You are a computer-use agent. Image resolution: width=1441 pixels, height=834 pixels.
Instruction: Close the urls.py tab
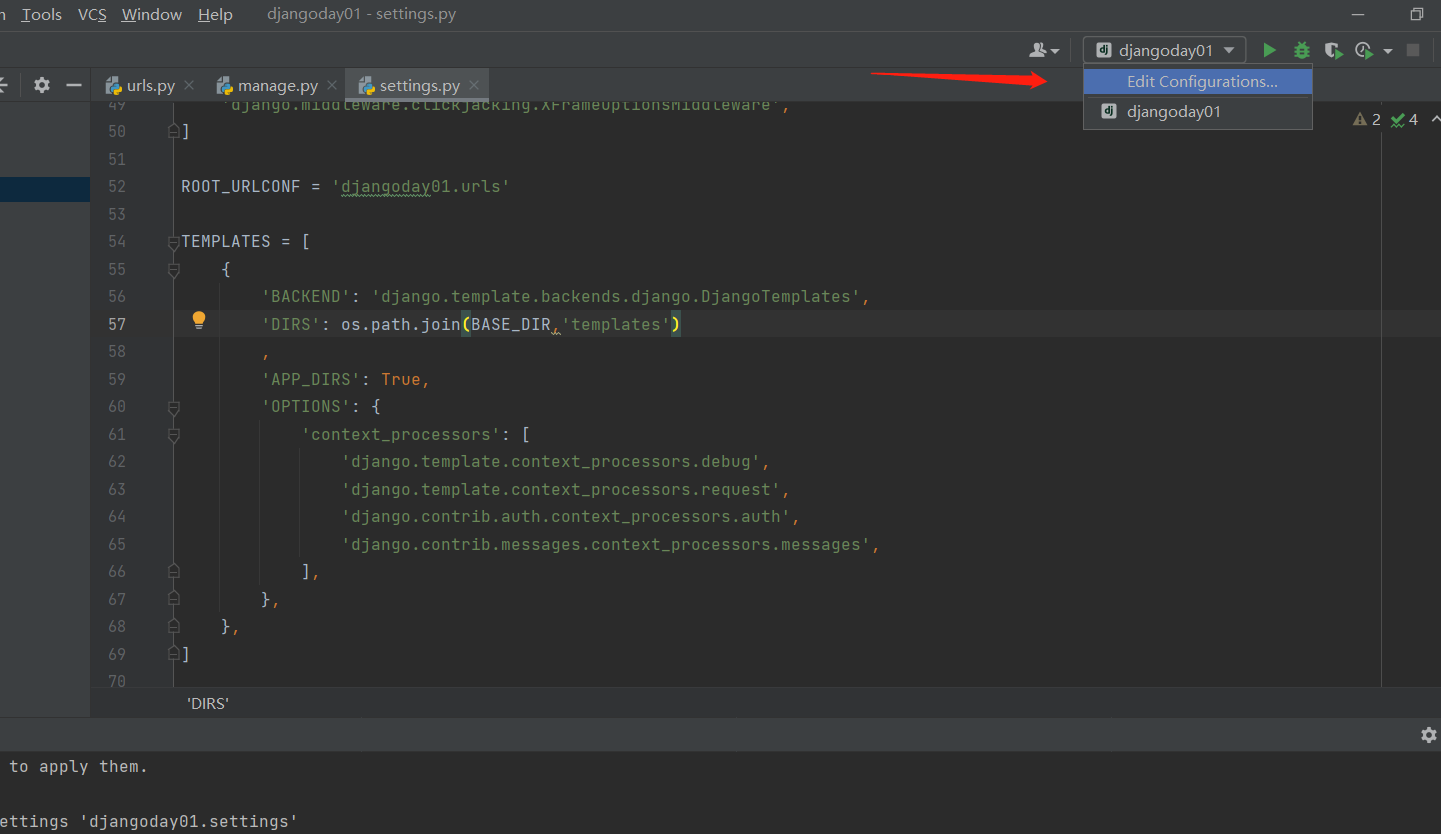(189, 85)
